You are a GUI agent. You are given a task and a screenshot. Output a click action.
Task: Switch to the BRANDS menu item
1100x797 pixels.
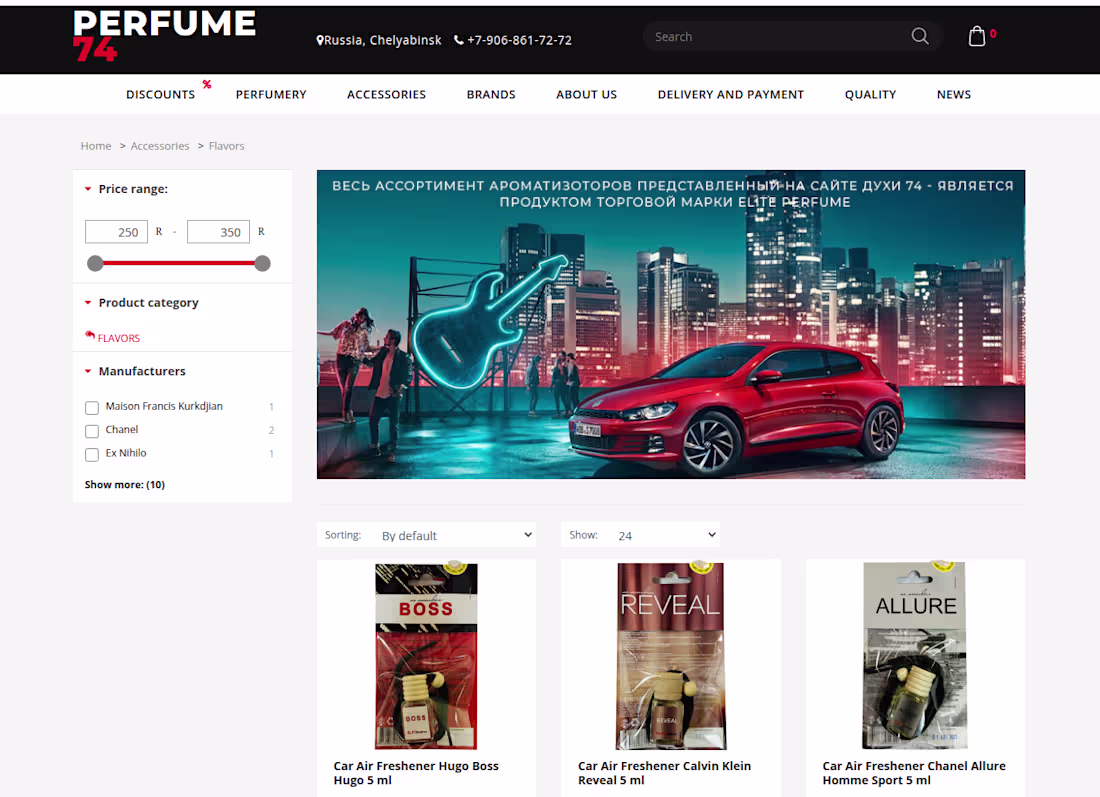point(491,94)
